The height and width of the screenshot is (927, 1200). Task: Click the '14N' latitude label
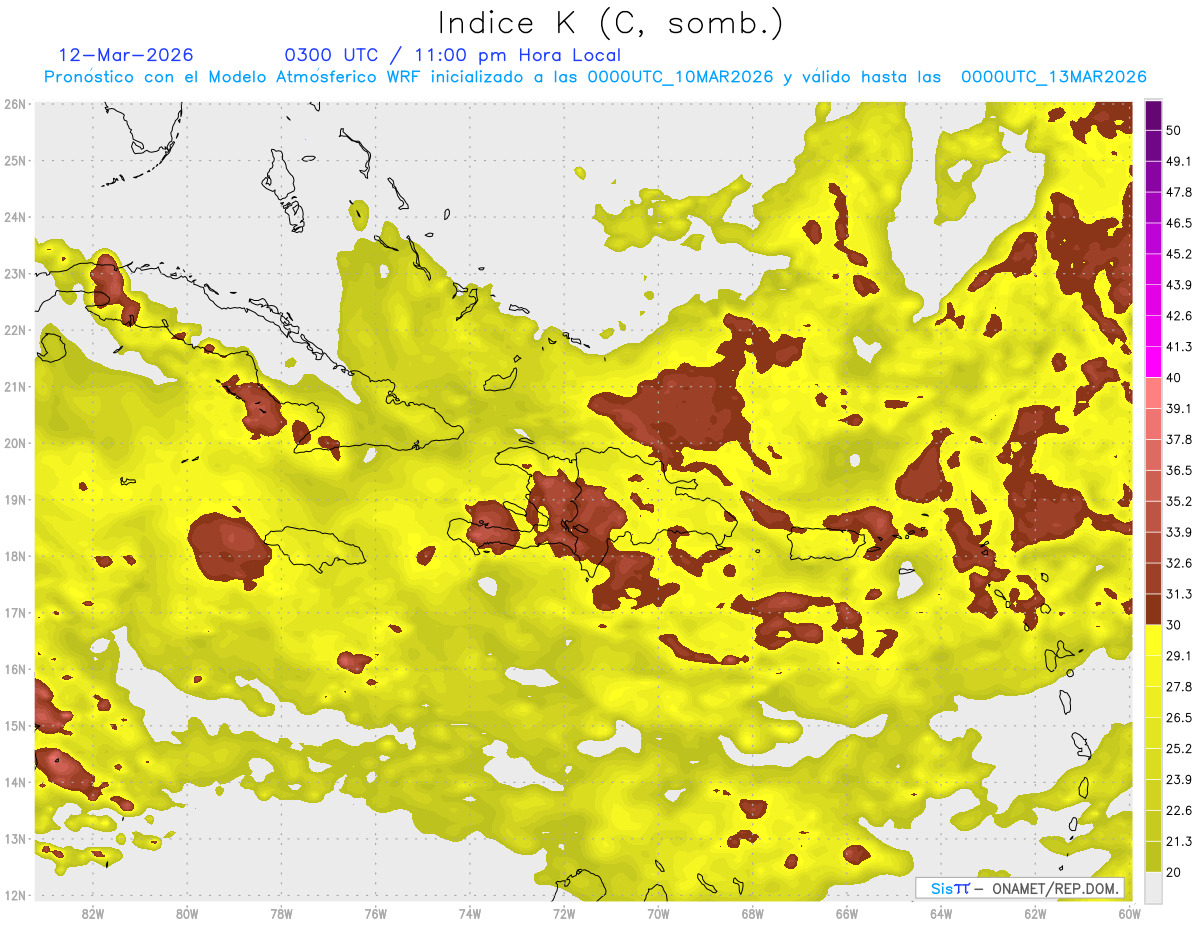coord(15,782)
